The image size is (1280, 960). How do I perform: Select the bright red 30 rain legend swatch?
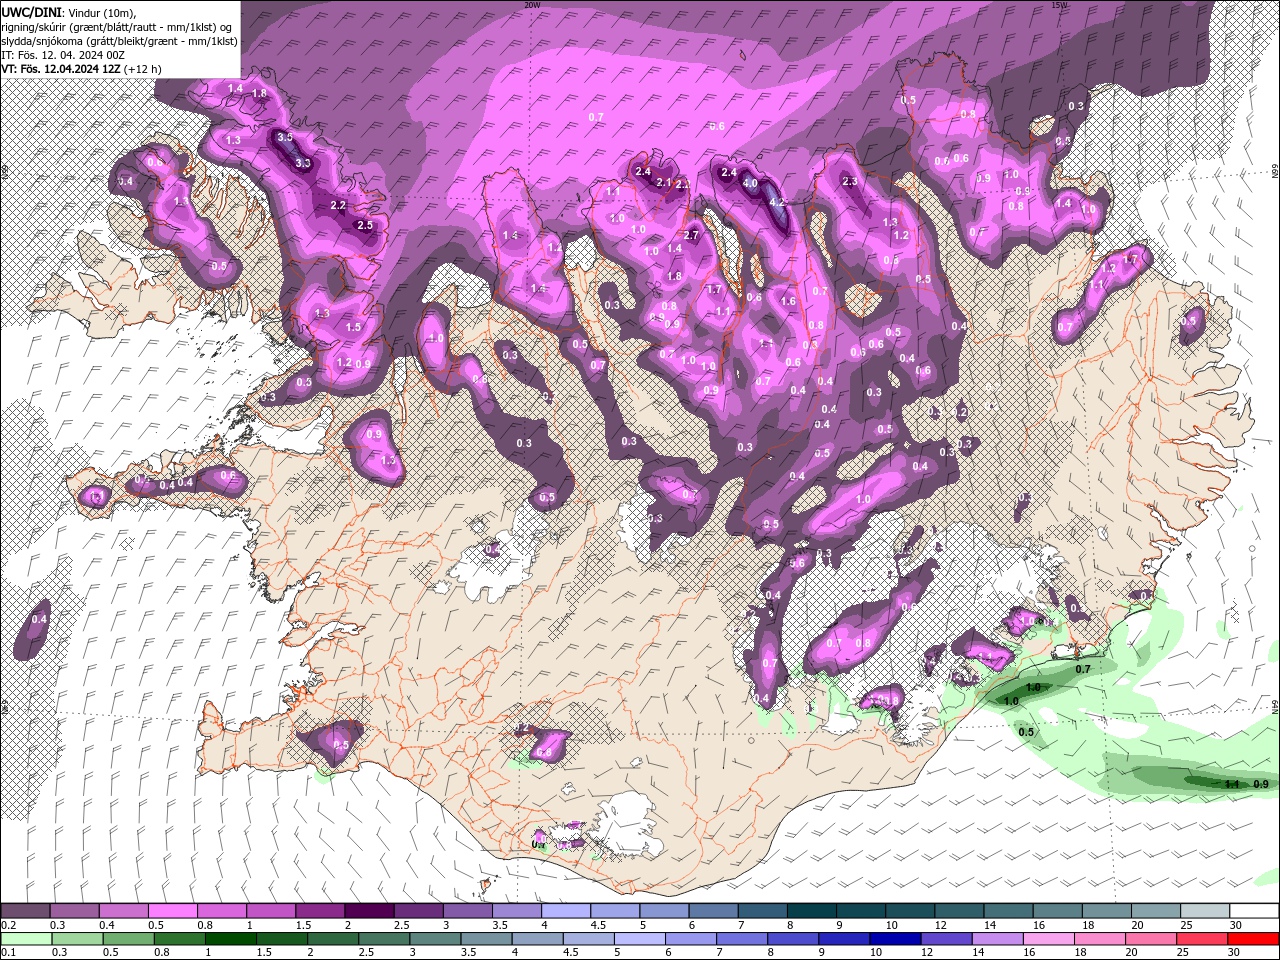[x=1254, y=938]
